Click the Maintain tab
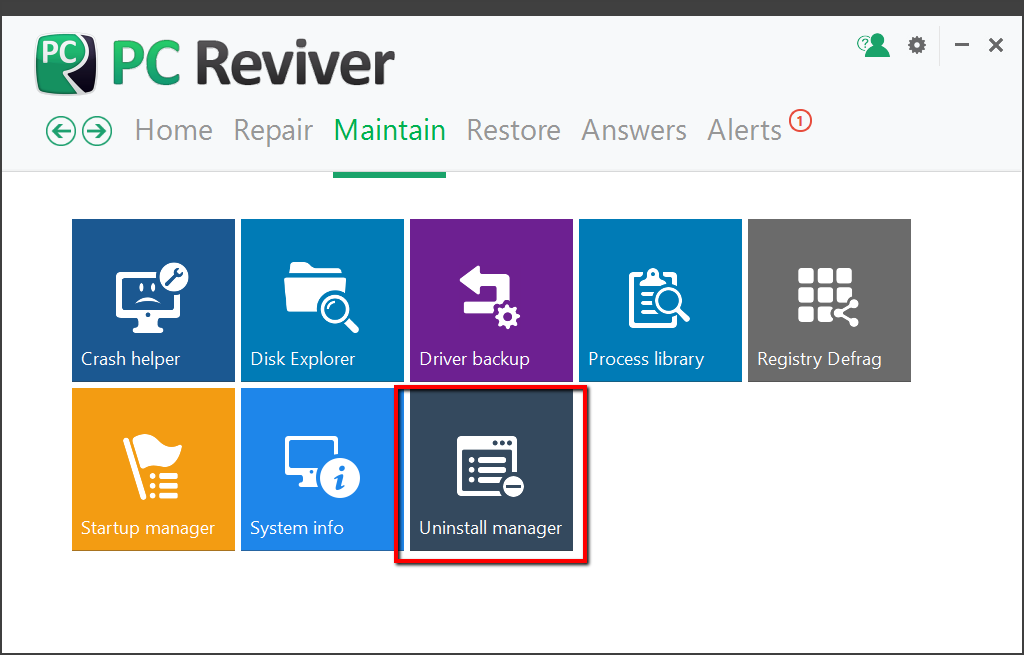This screenshot has width=1024, height=655. pyautogui.click(x=389, y=130)
